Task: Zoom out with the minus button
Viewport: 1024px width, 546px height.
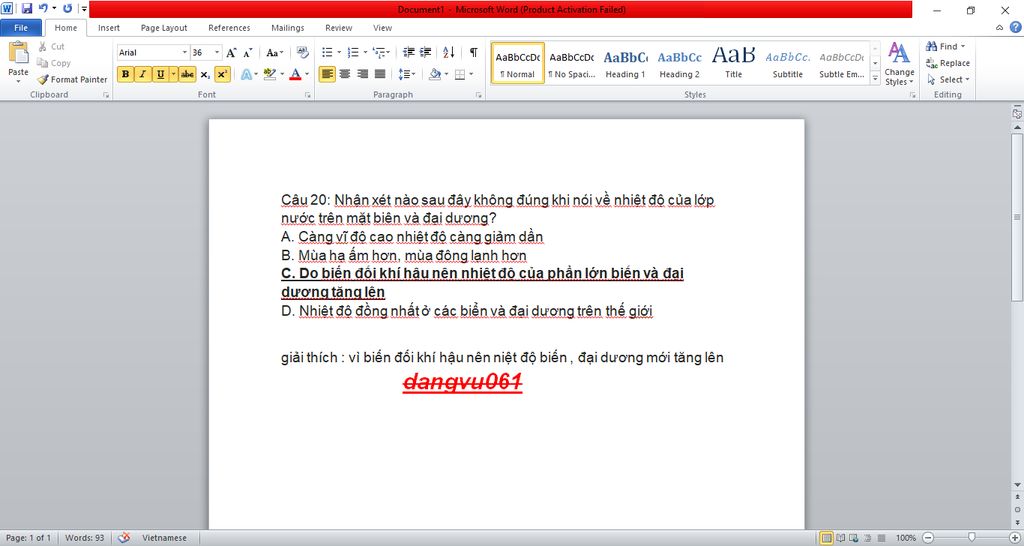Action: point(928,538)
